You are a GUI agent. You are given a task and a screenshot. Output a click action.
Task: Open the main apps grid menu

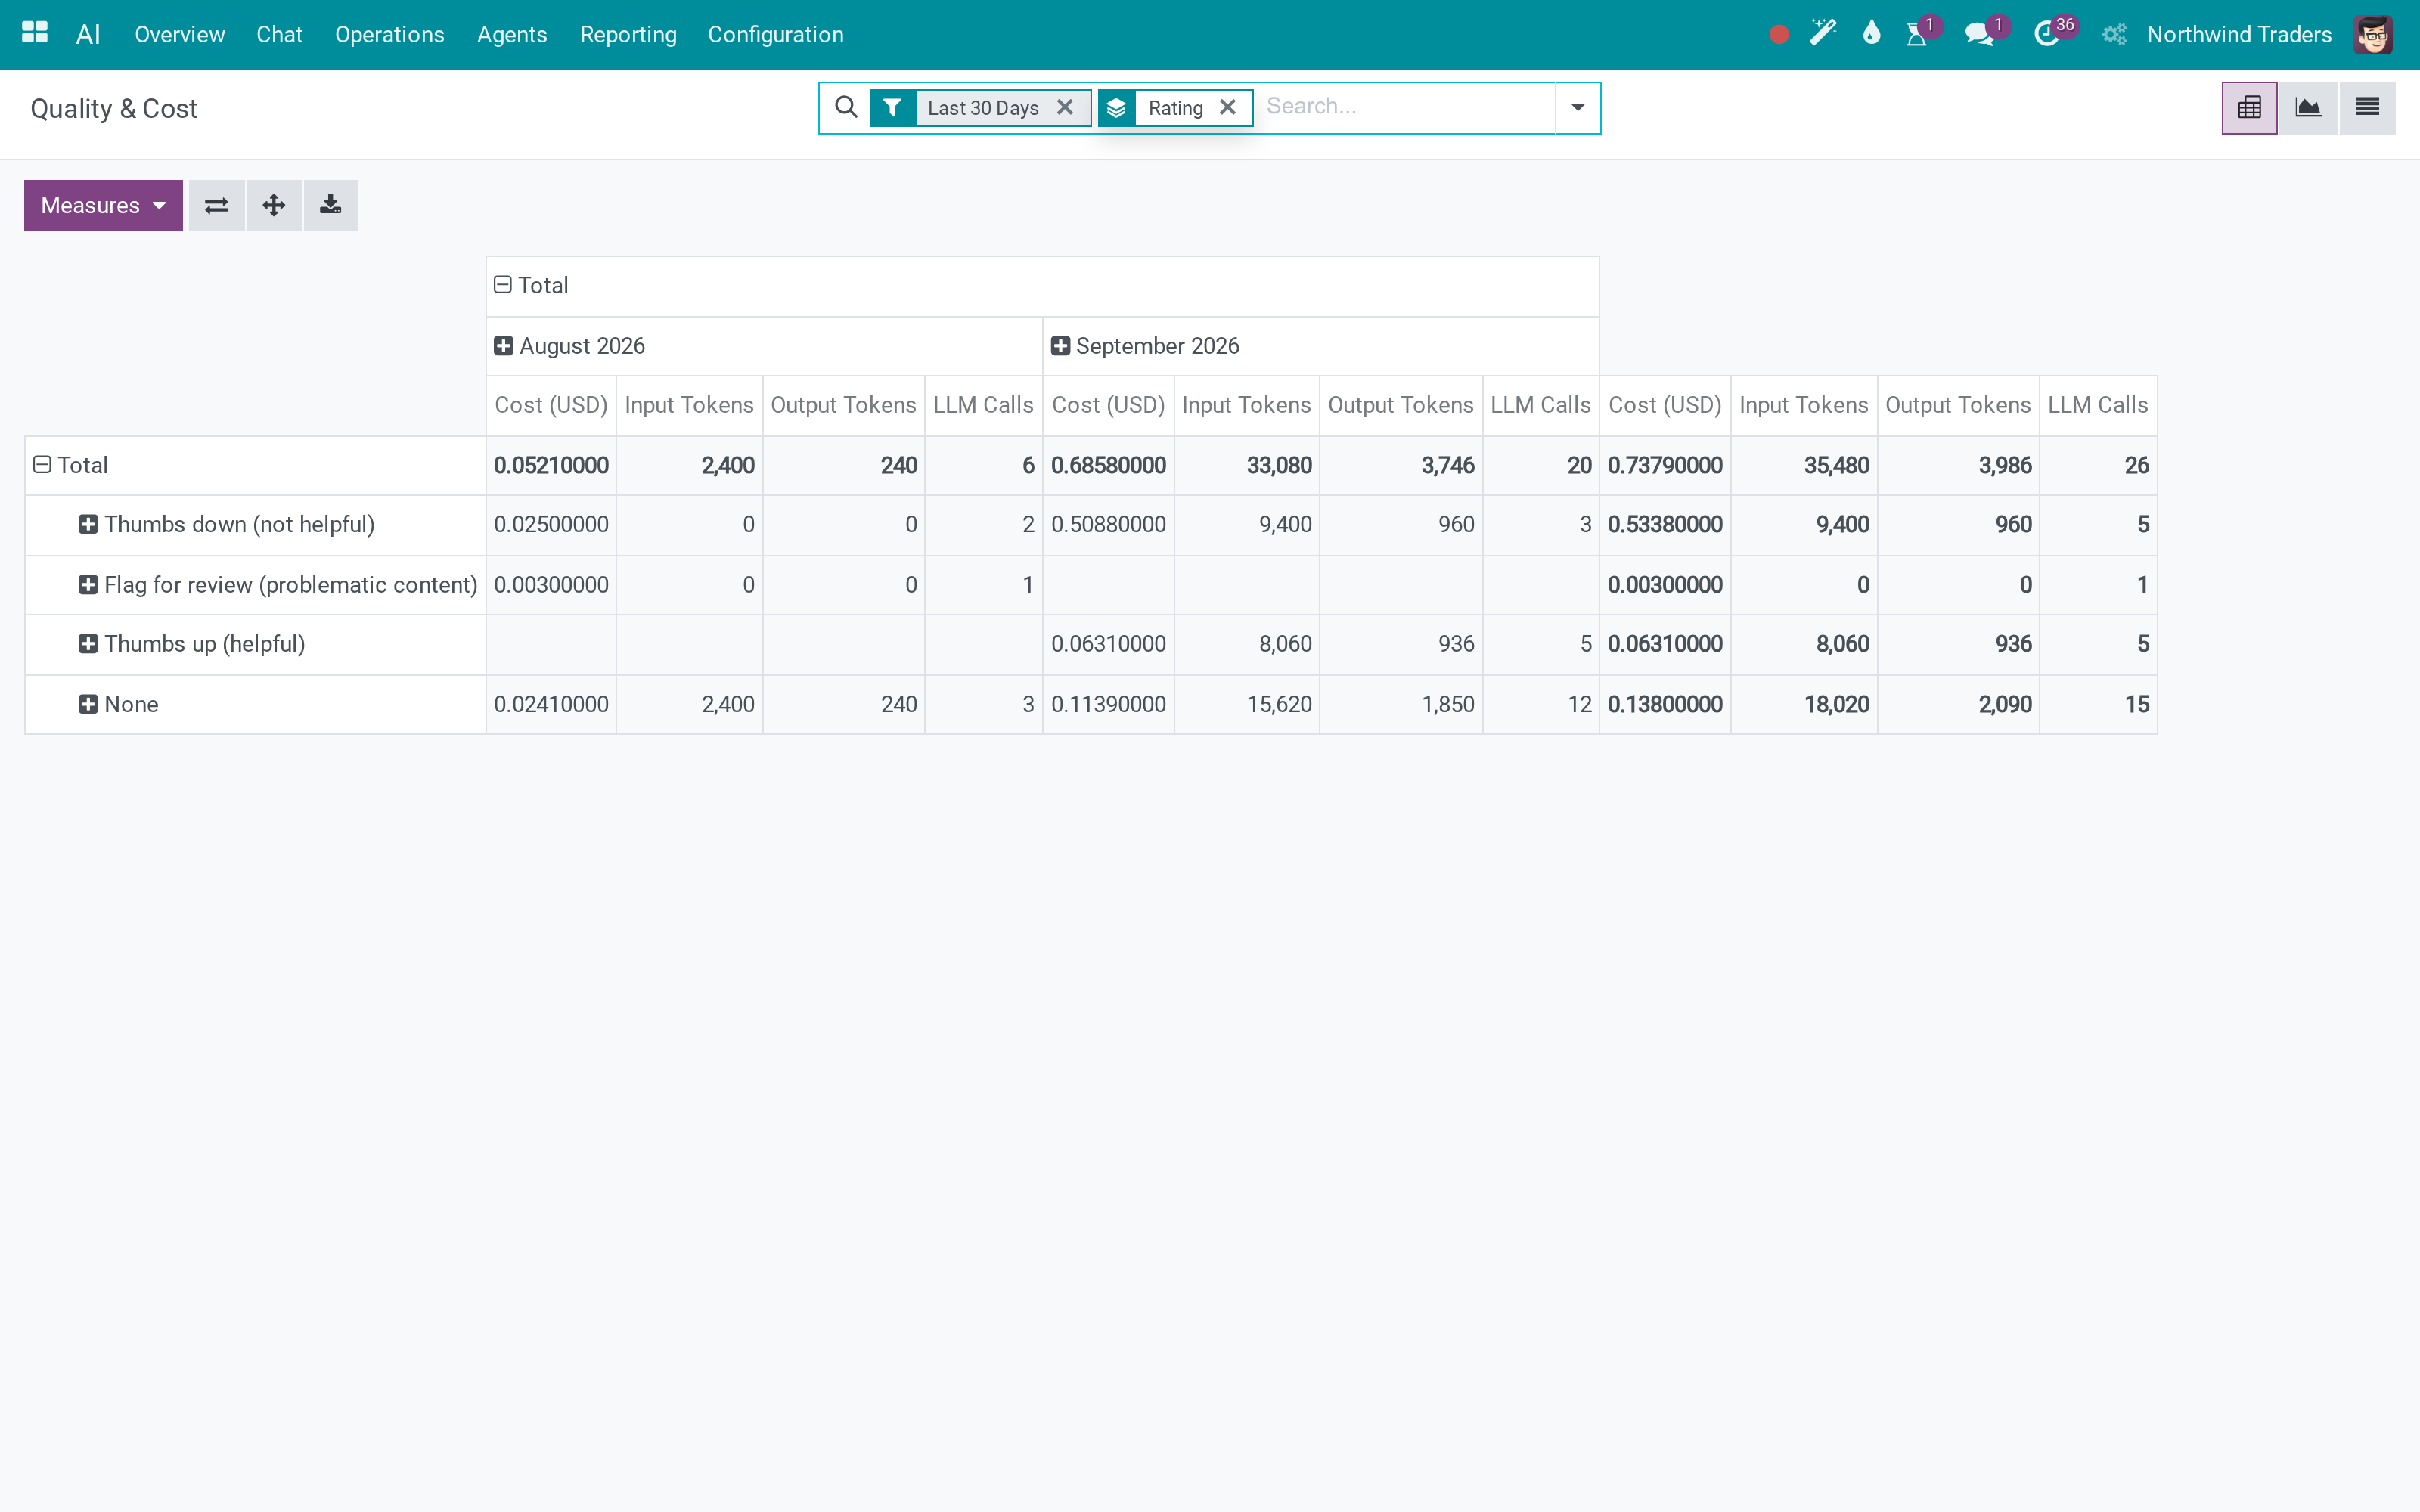(x=34, y=33)
